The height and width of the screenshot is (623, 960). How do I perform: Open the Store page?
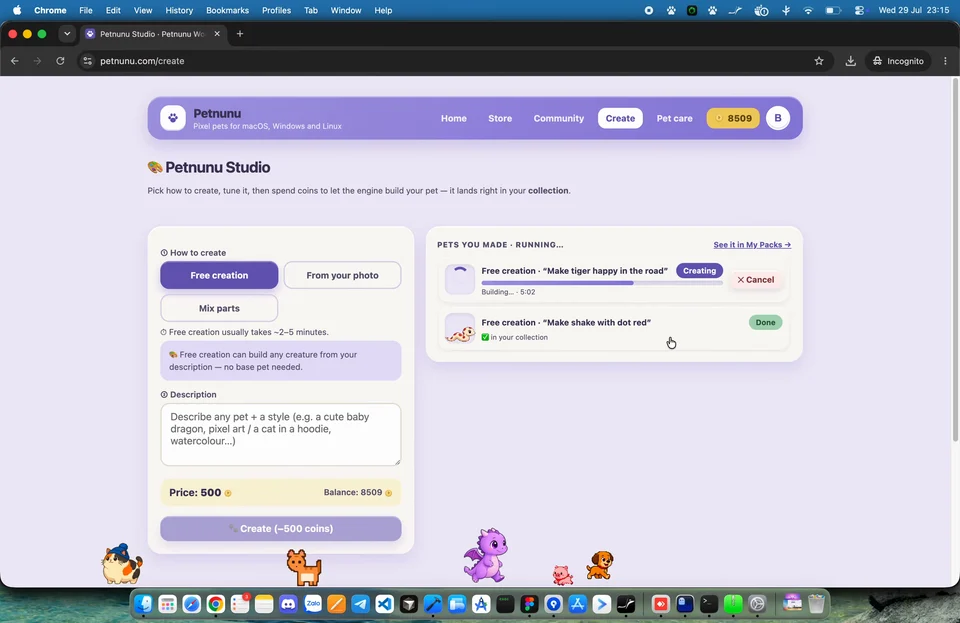click(500, 118)
